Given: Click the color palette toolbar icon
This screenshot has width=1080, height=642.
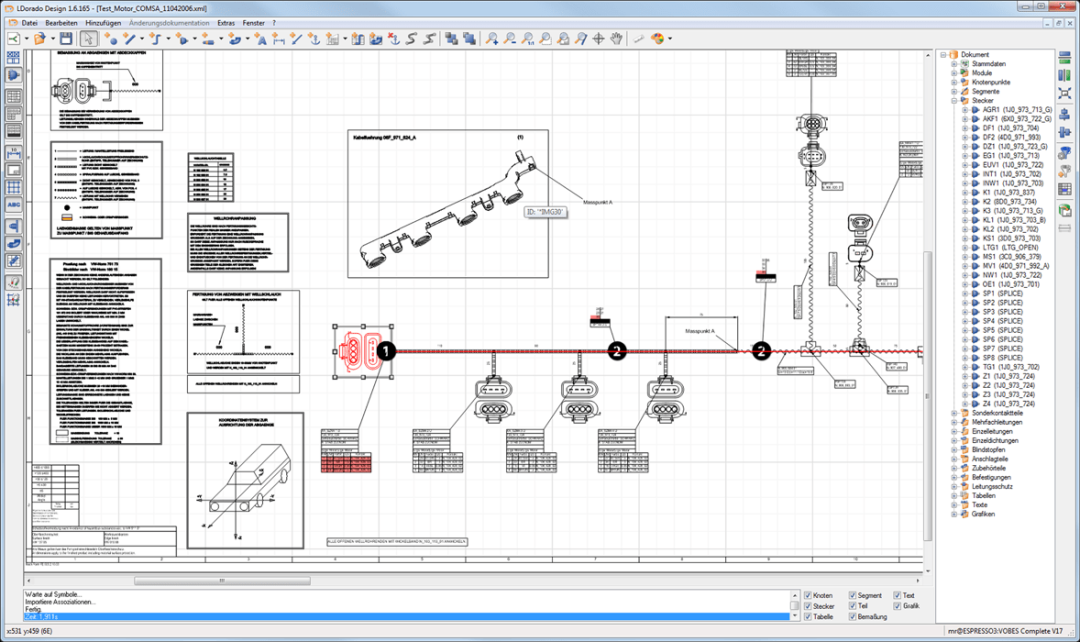Looking at the screenshot, I should click(x=658, y=39).
